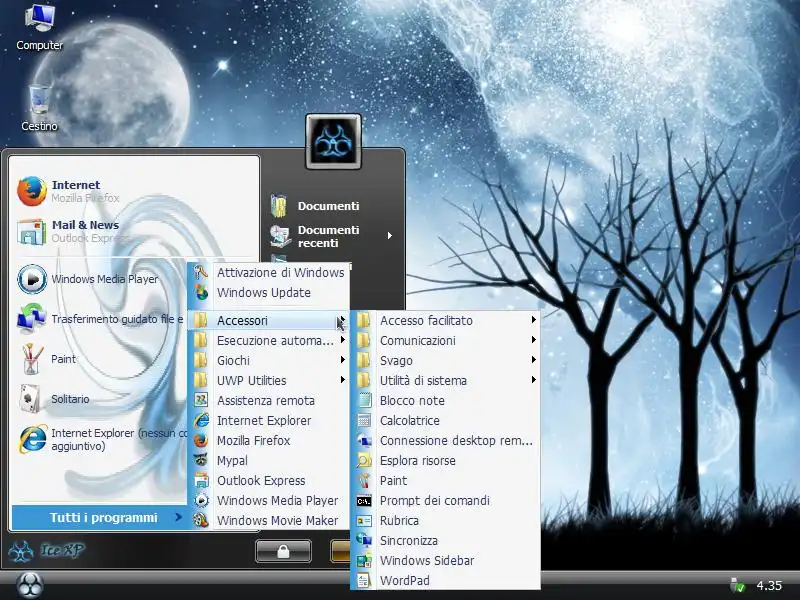Click the Paint icon in the recent programs list
The width and height of the screenshot is (800, 600).
pos(32,359)
